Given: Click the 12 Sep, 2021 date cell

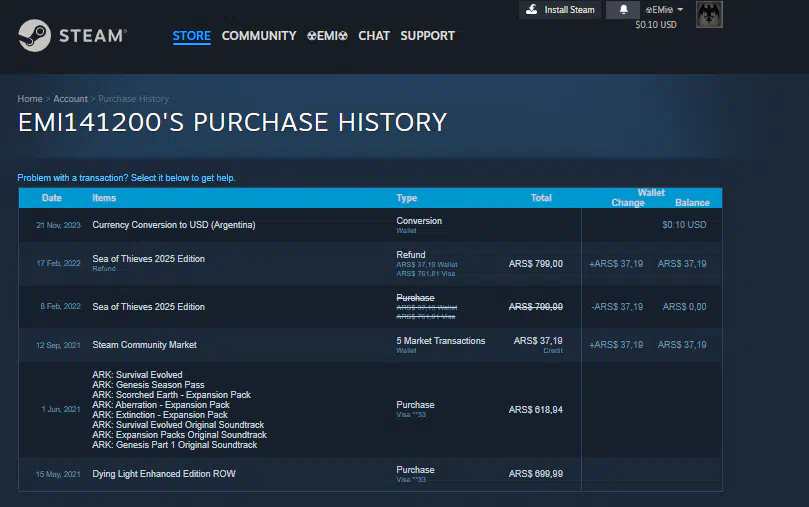Looking at the screenshot, I should click(x=58, y=346).
